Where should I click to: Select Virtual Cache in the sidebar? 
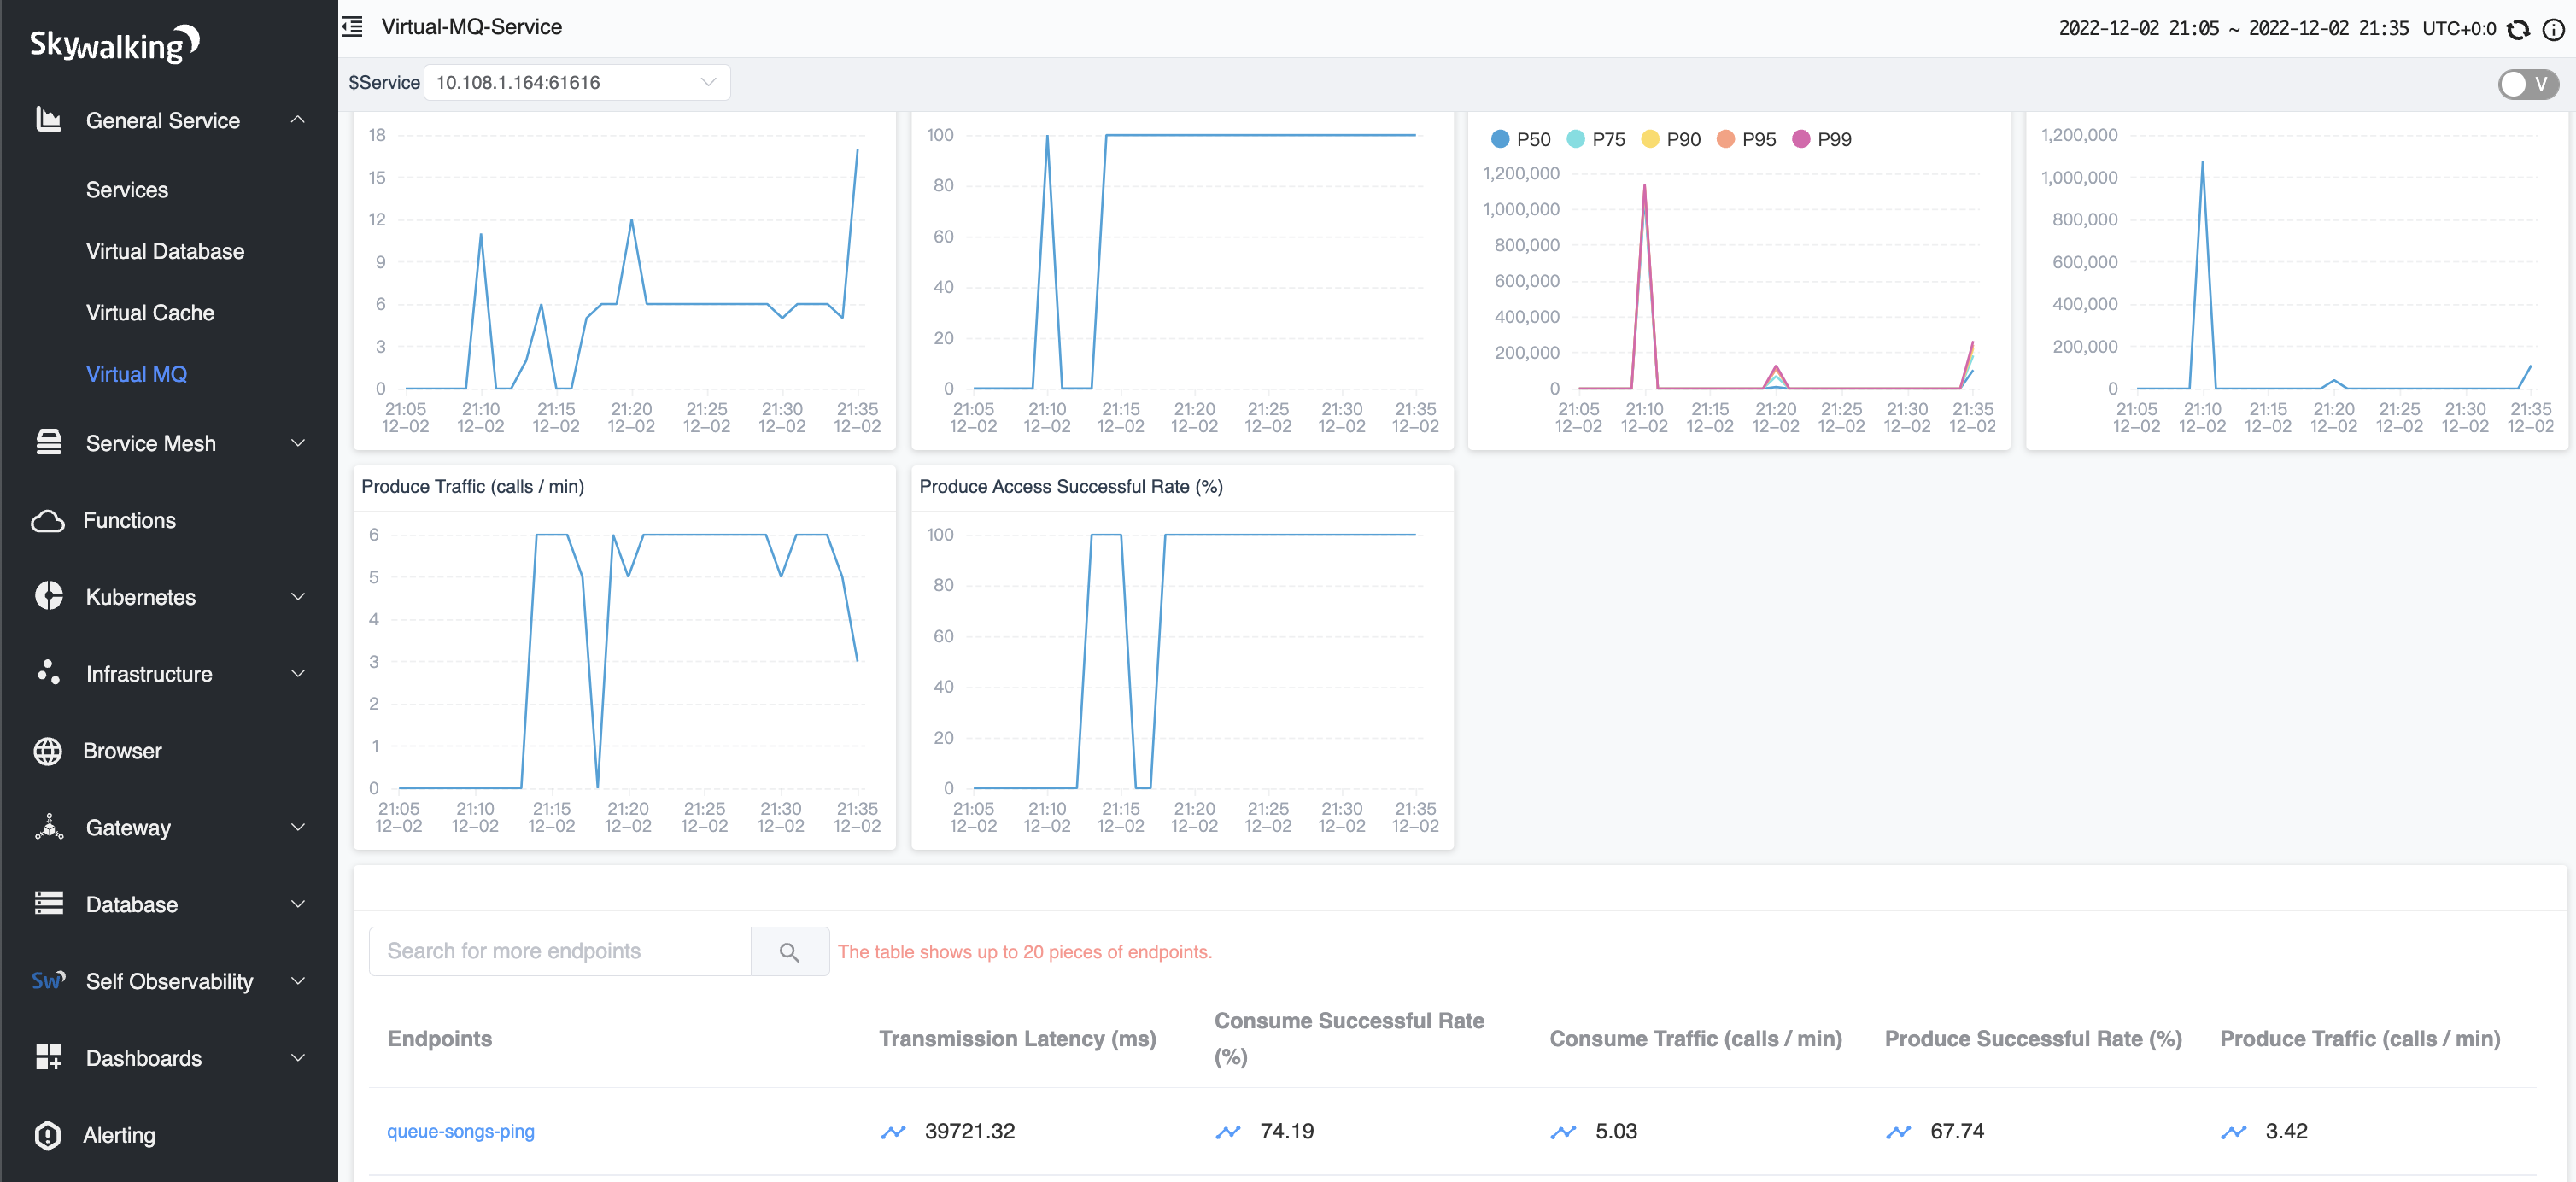150,313
